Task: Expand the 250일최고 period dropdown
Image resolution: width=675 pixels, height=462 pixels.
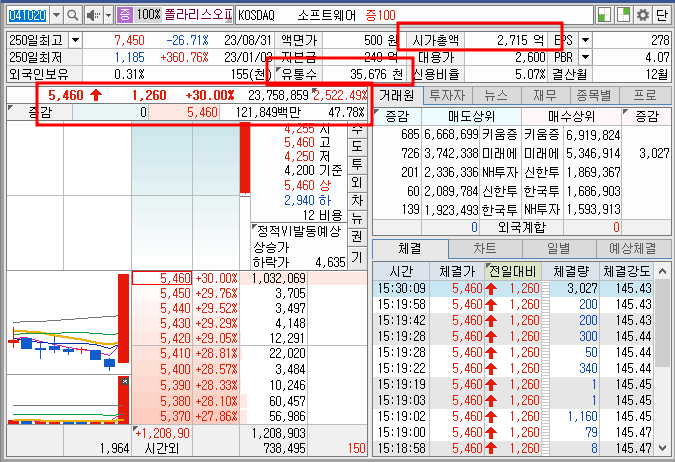Action: tap(75, 40)
